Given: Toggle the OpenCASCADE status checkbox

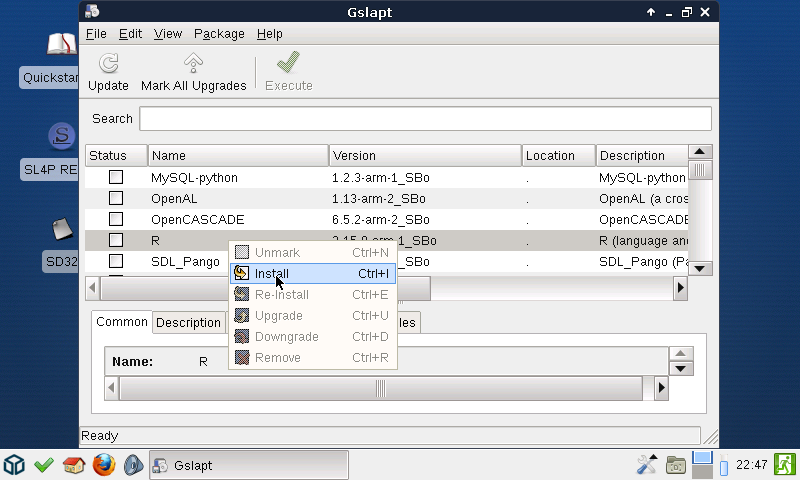Looking at the screenshot, I should click(116, 219).
